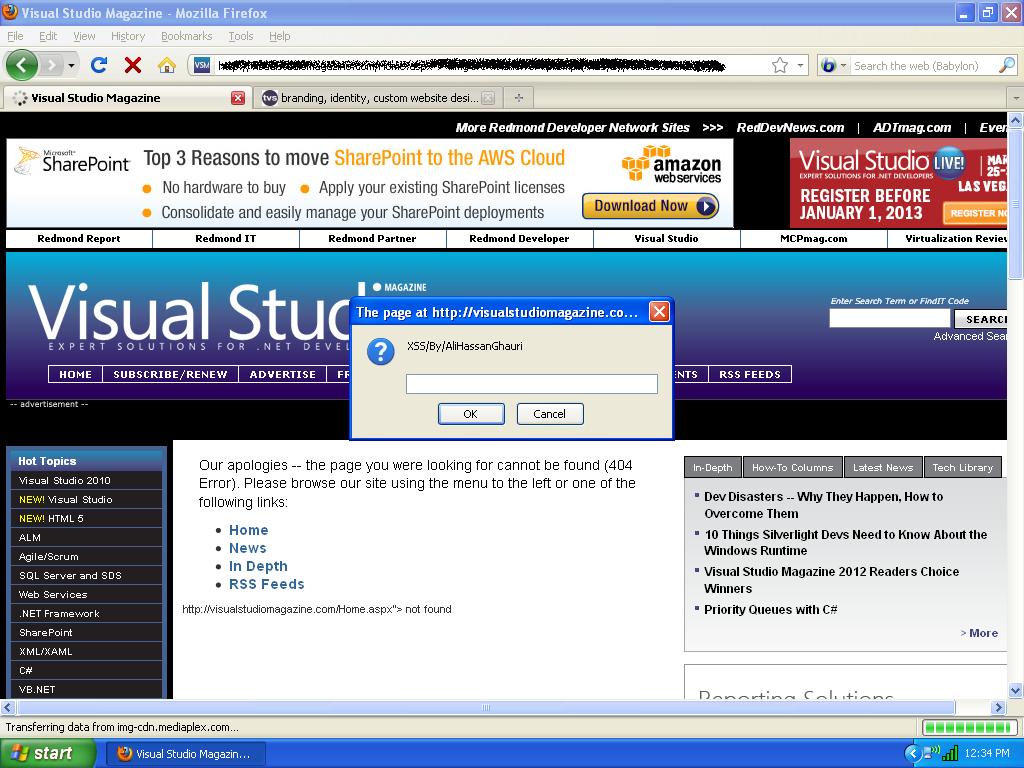Click the Redmond Partner nav item
This screenshot has height=768, width=1024.
point(372,238)
